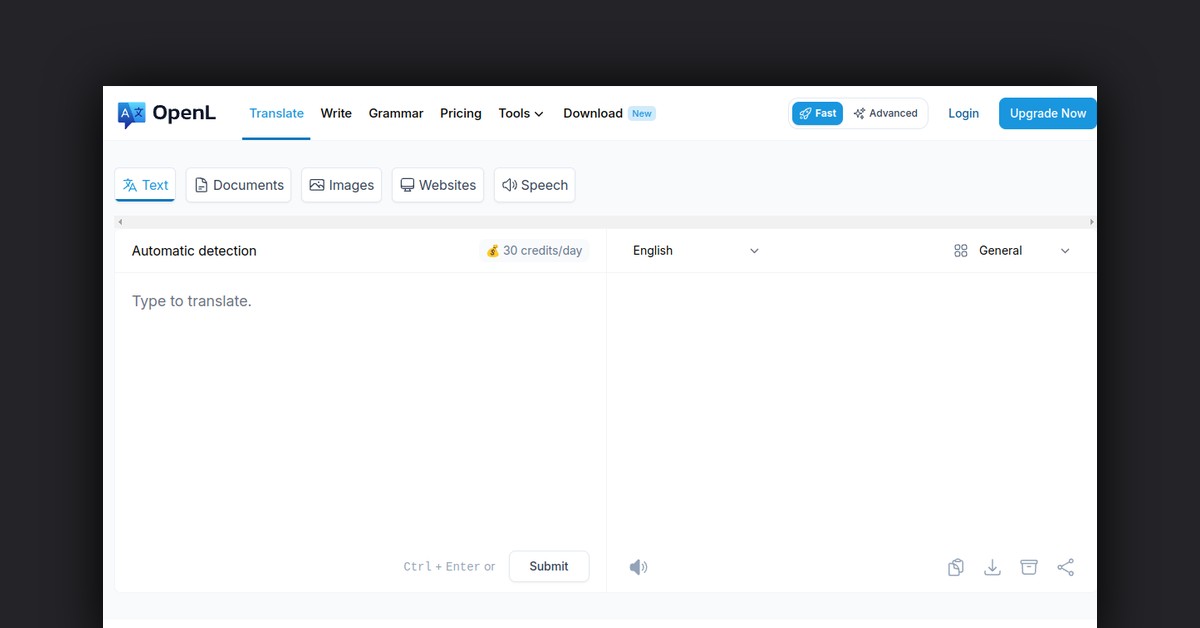This screenshot has height=628, width=1200.
Task: Download the translation result icon
Action: tap(992, 567)
